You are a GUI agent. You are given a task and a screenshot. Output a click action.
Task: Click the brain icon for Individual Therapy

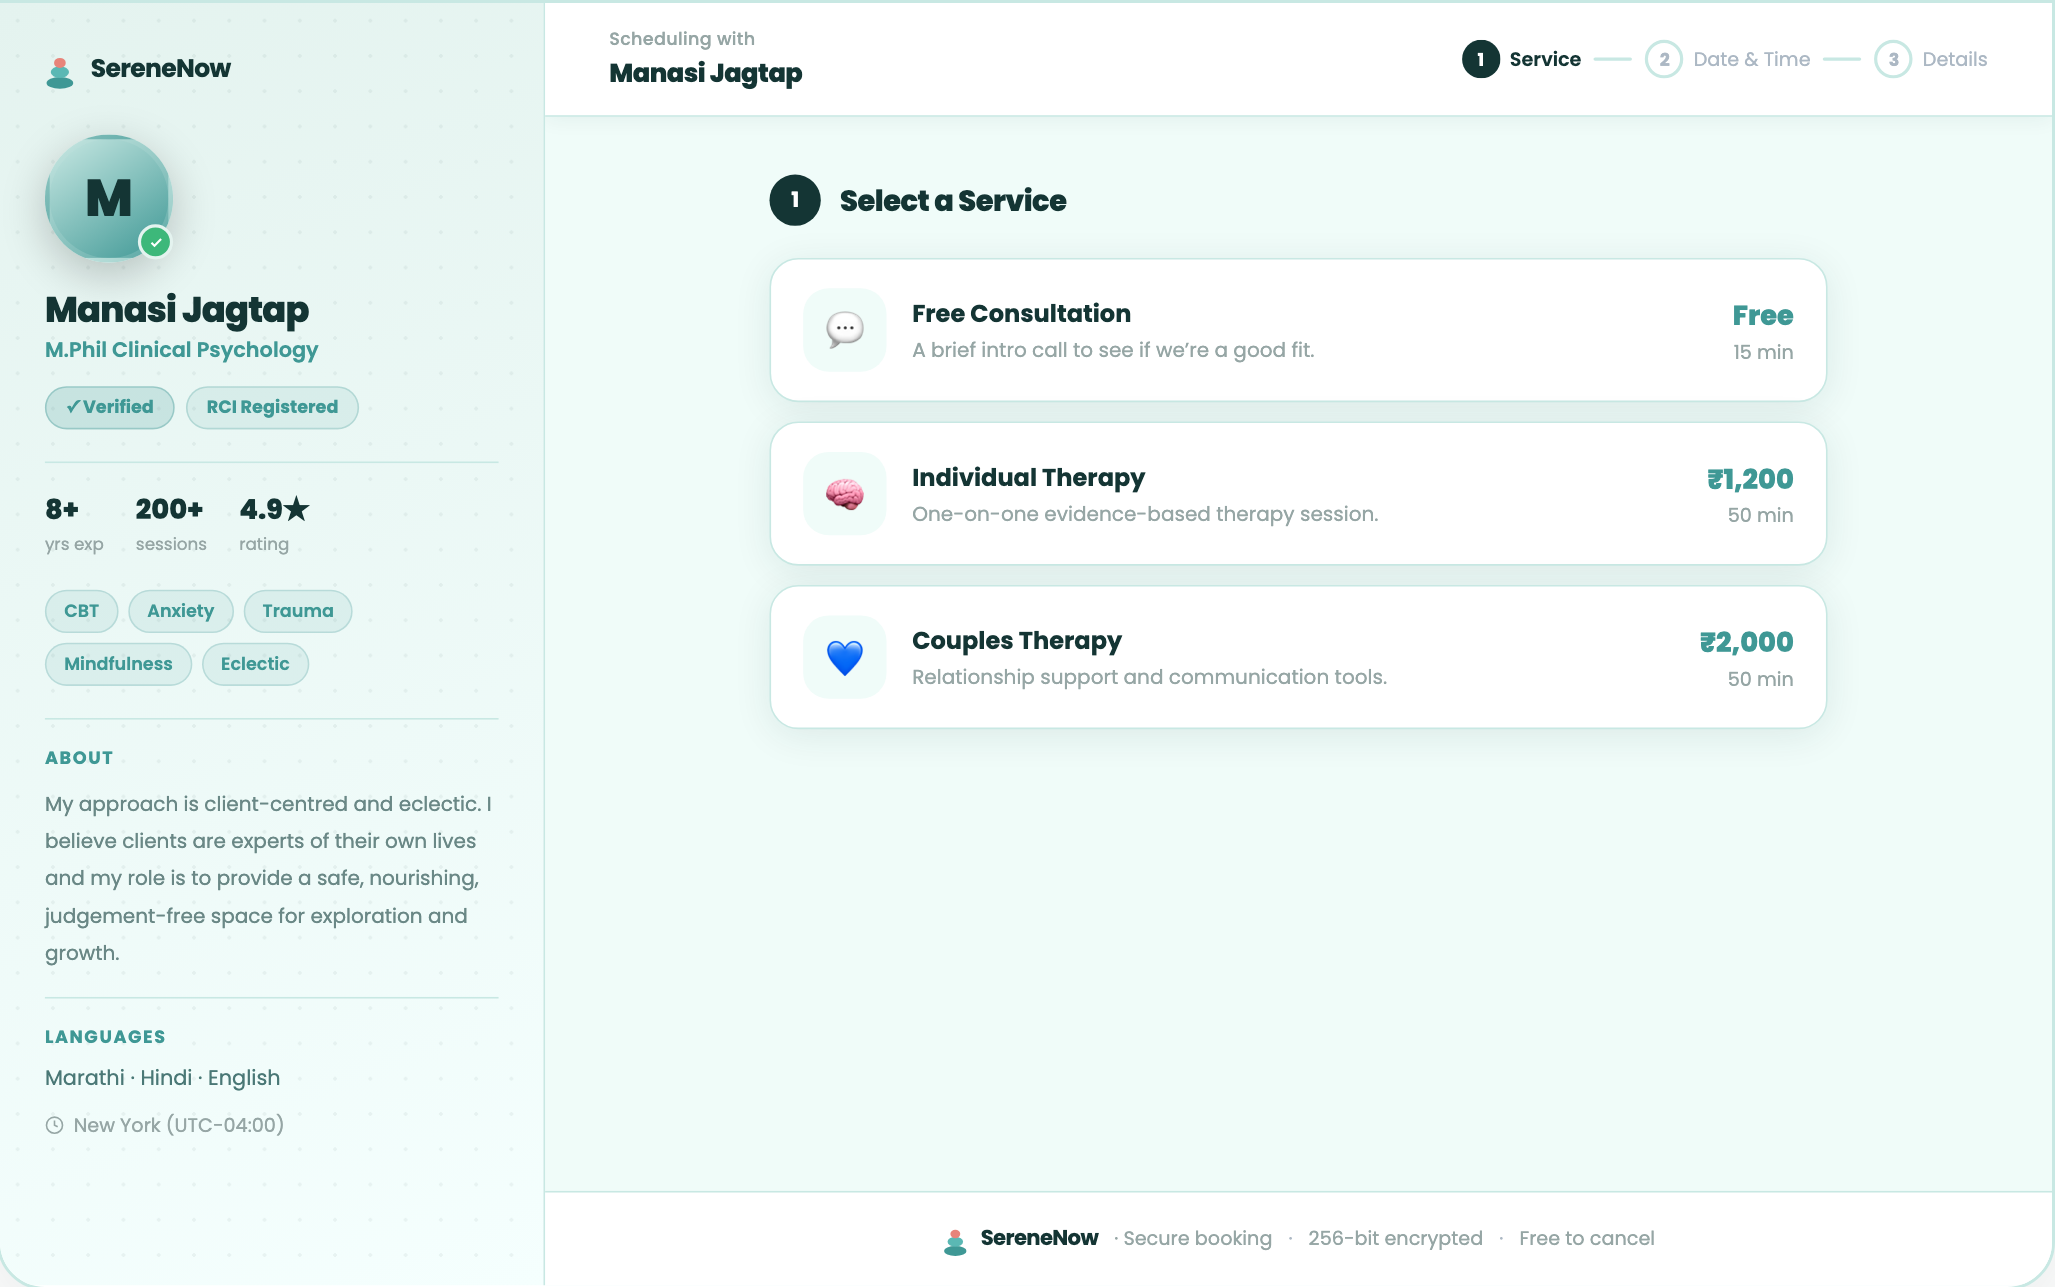(x=845, y=494)
